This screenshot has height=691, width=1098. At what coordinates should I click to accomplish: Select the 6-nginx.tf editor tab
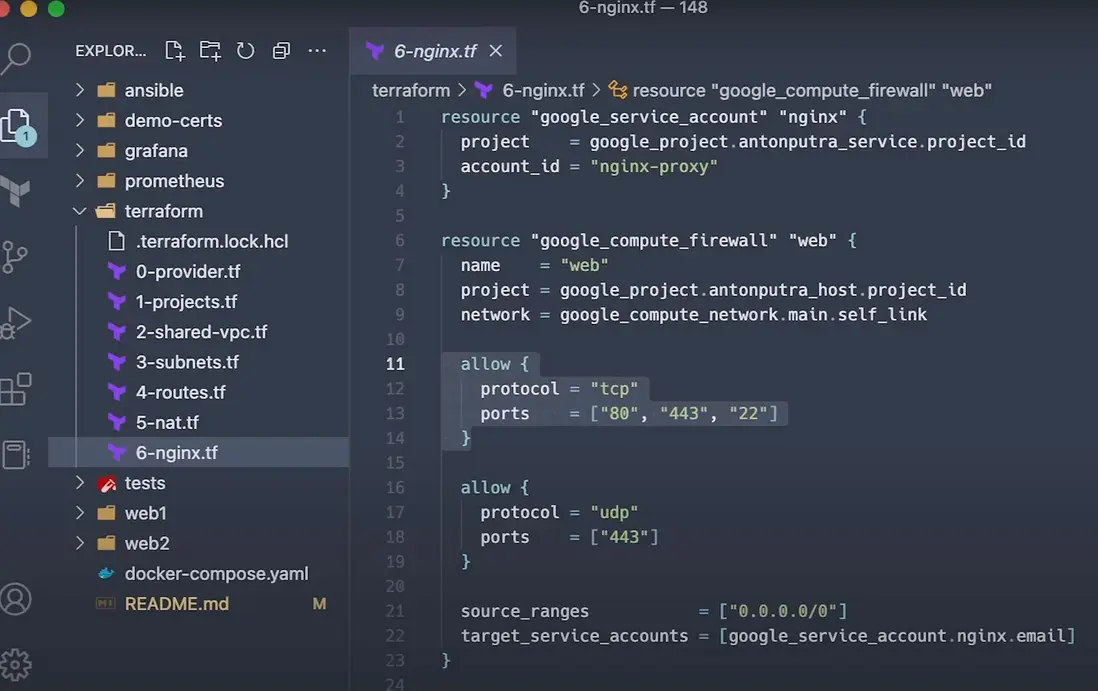(433, 51)
